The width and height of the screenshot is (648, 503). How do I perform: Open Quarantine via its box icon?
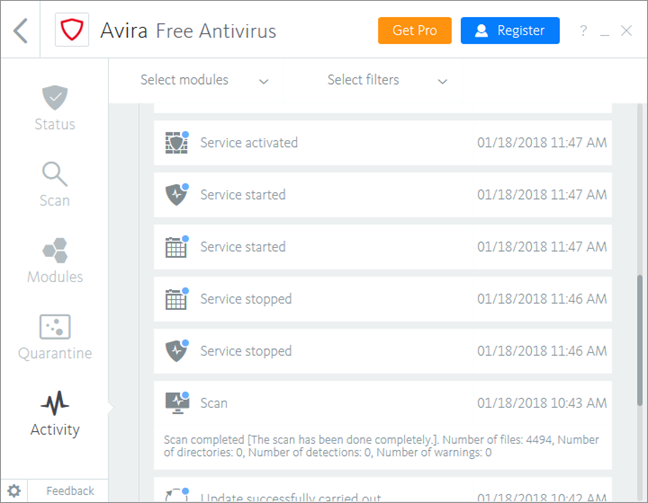(x=55, y=327)
